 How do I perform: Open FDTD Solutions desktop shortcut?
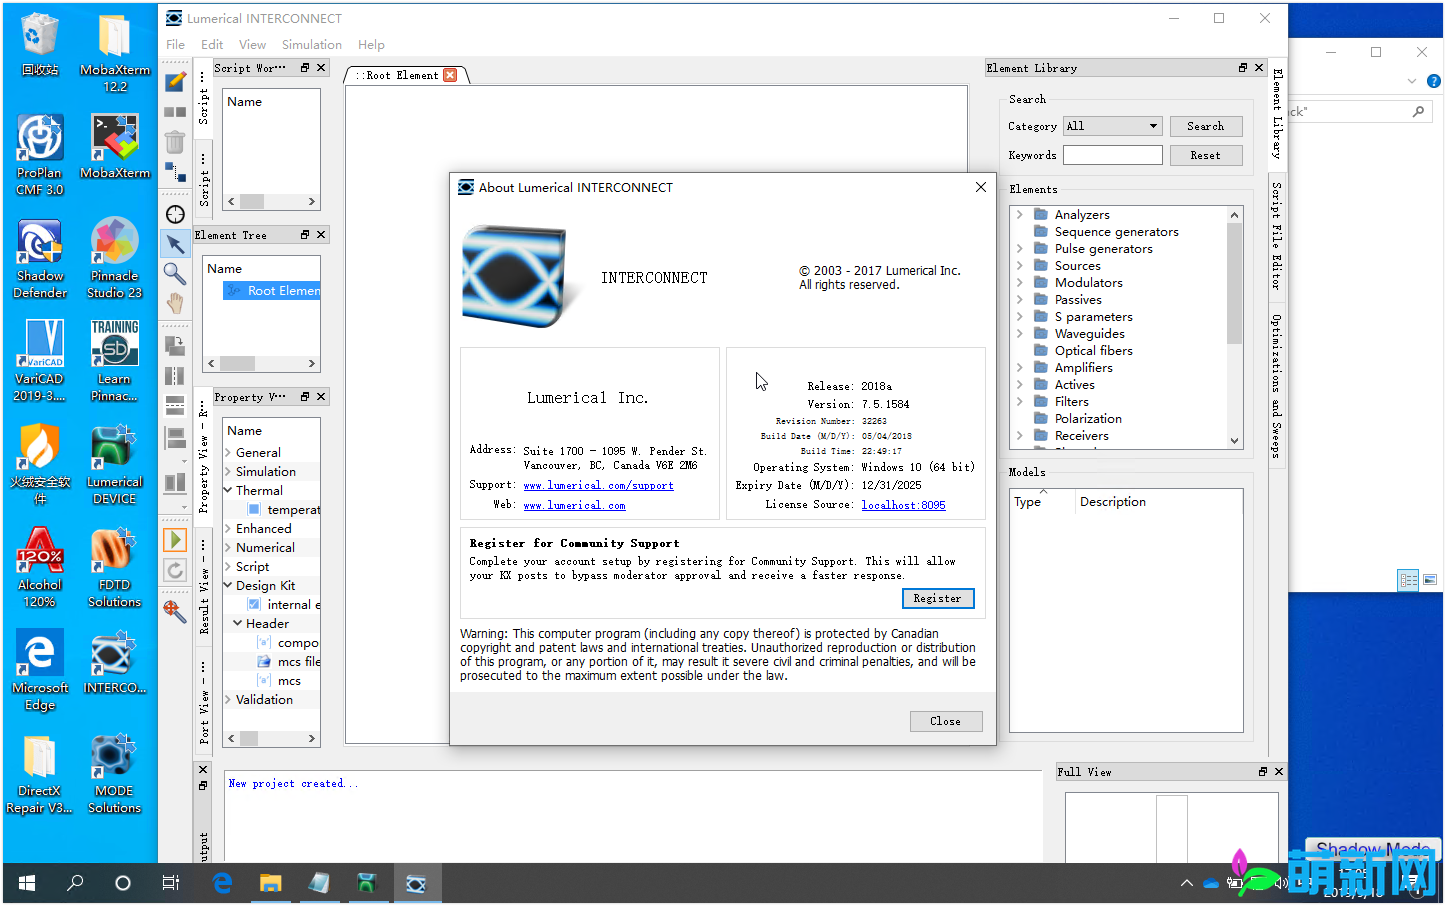tap(114, 567)
